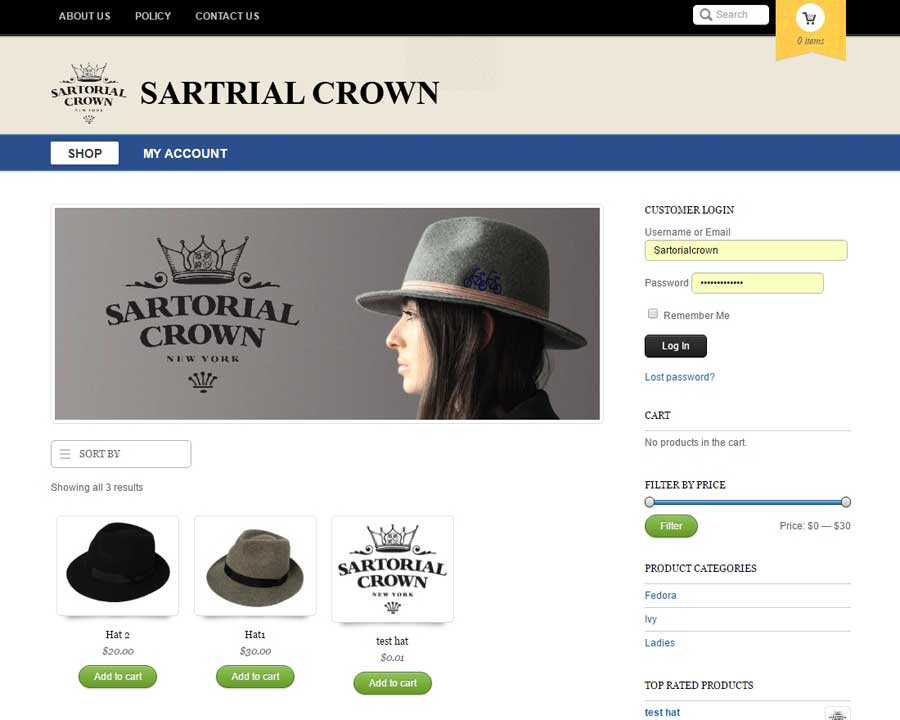Viewport: 900px width, 720px height.
Task: Open the test hat logo thumbnail
Action: tap(393, 568)
